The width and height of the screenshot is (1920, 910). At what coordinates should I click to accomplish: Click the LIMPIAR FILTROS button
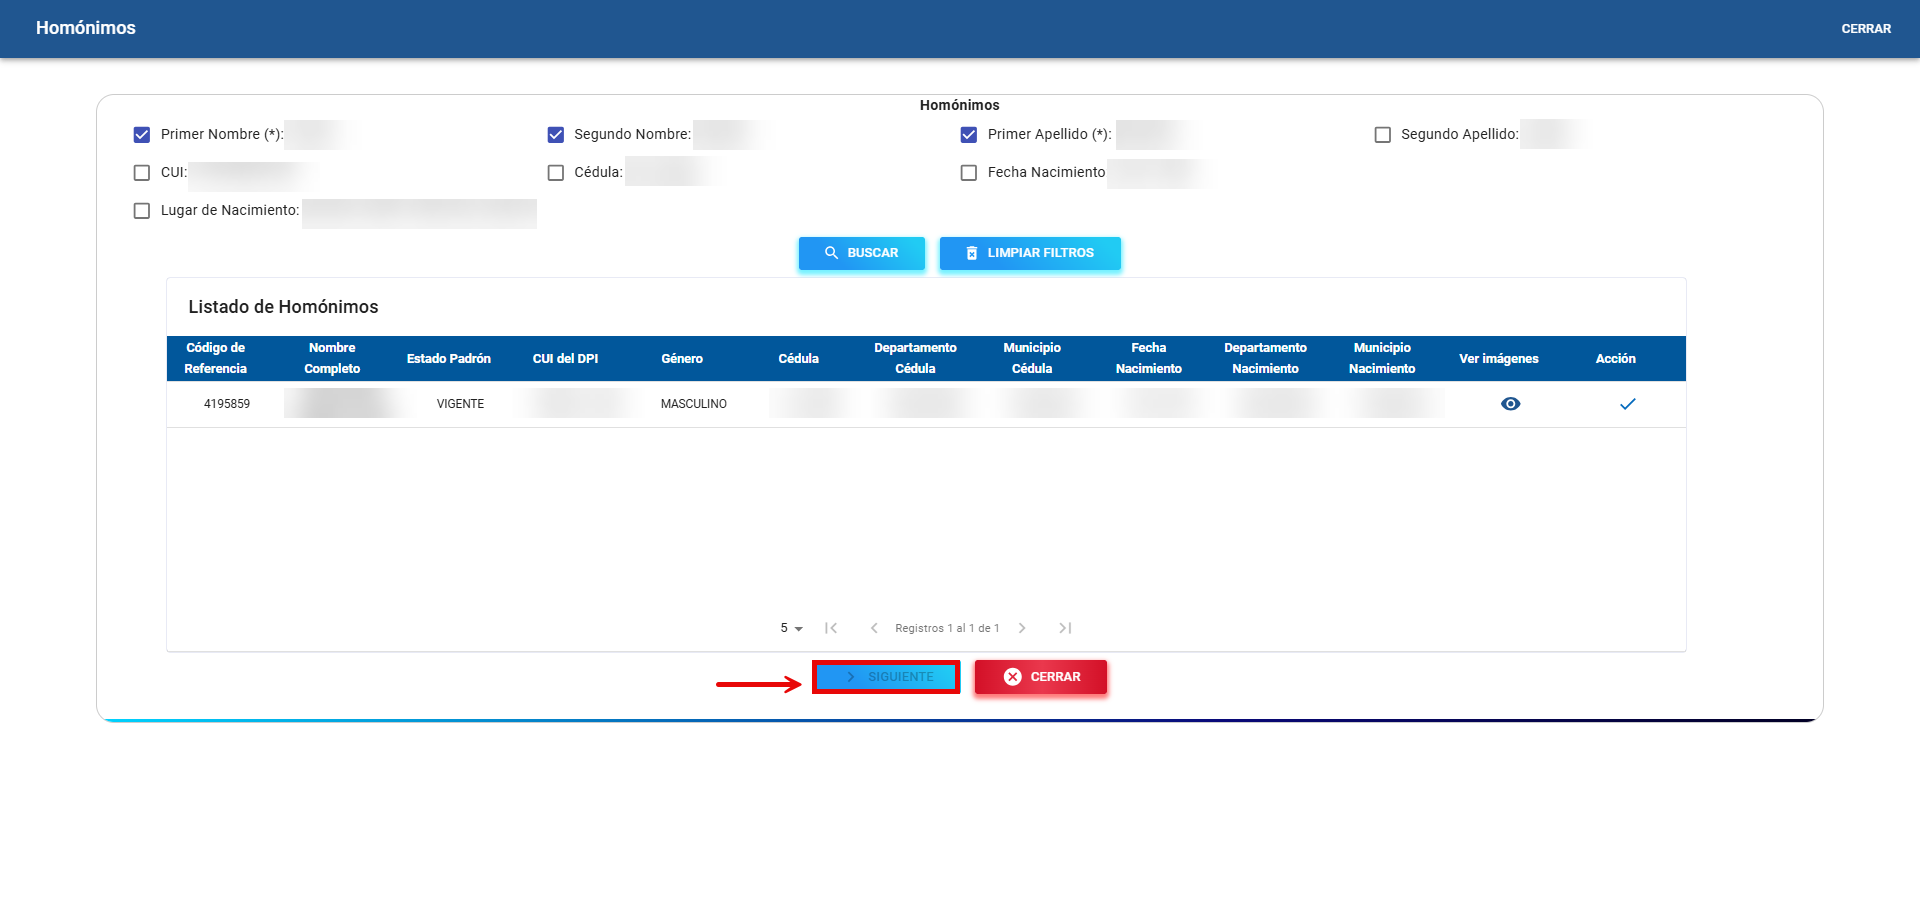point(1029,253)
